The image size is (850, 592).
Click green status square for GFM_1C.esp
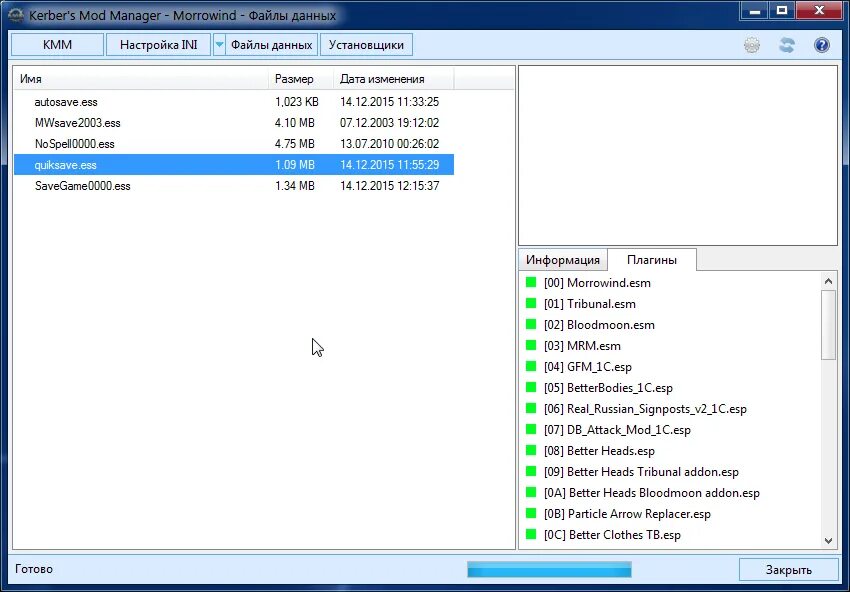pos(531,366)
